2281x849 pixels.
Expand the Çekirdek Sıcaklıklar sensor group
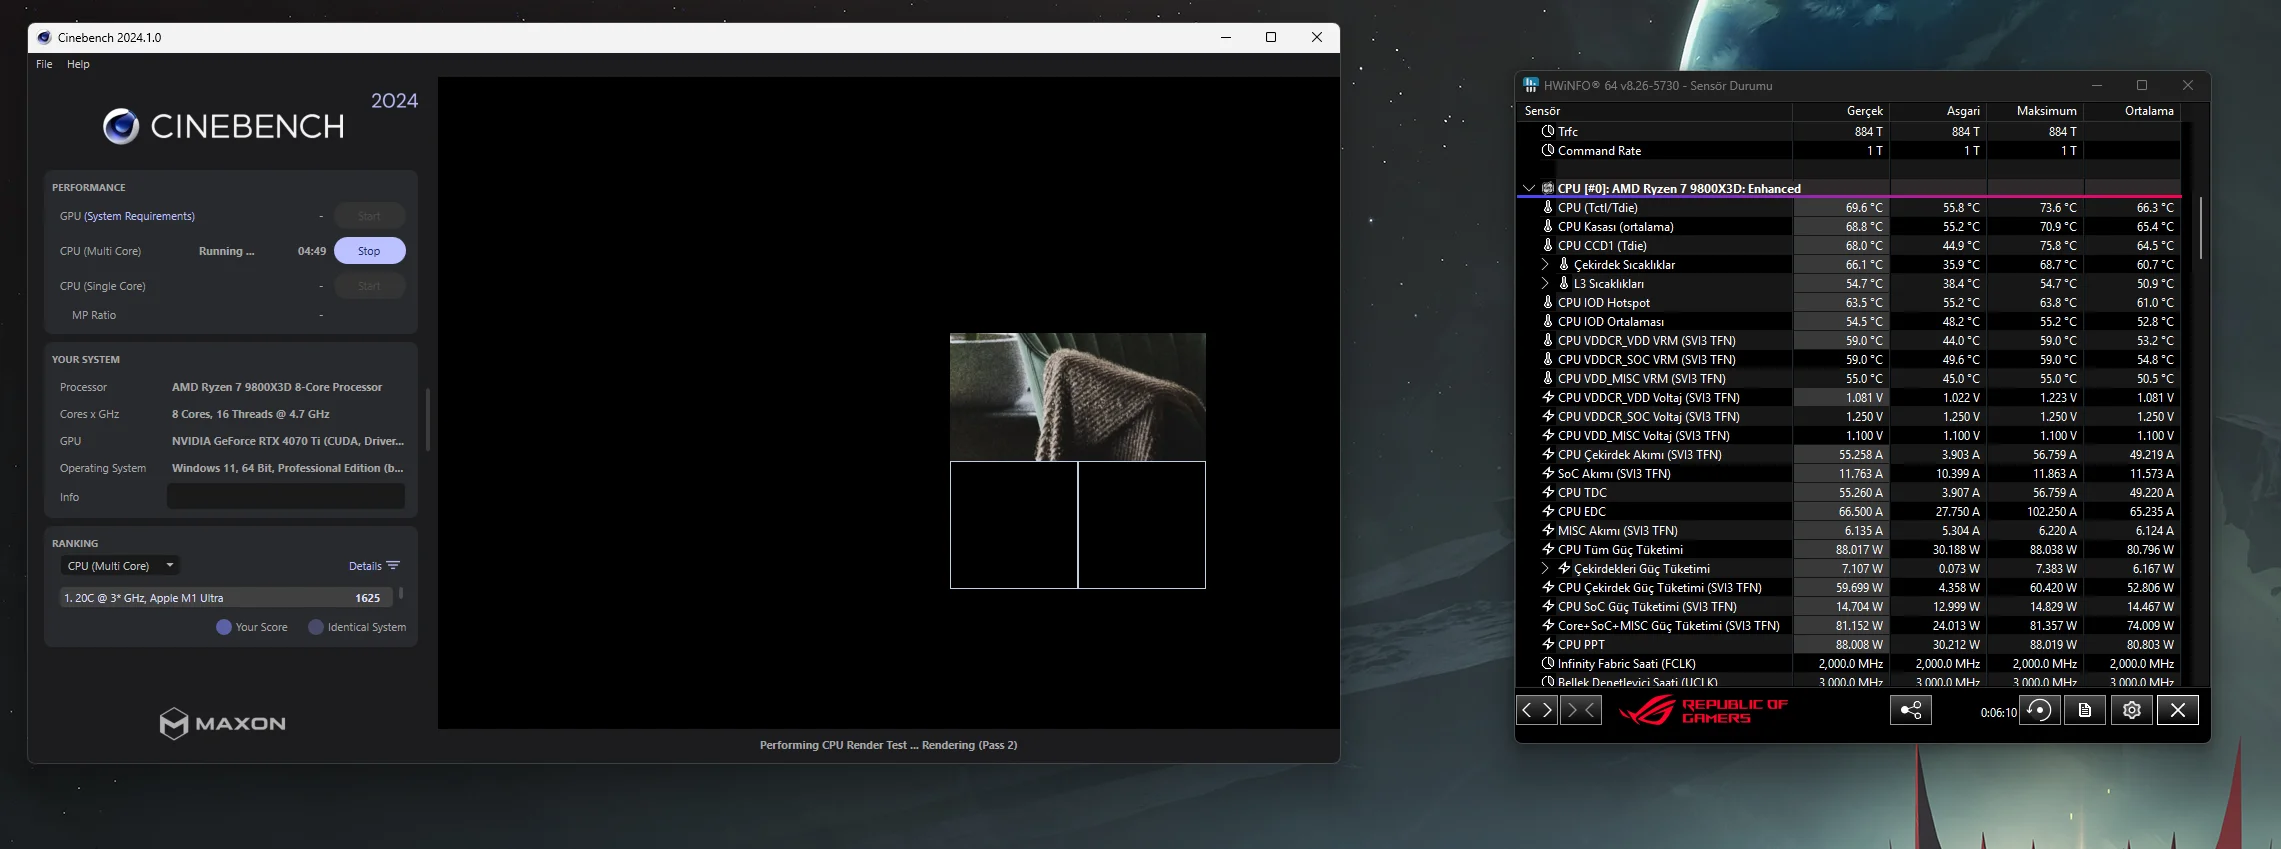pos(1544,265)
